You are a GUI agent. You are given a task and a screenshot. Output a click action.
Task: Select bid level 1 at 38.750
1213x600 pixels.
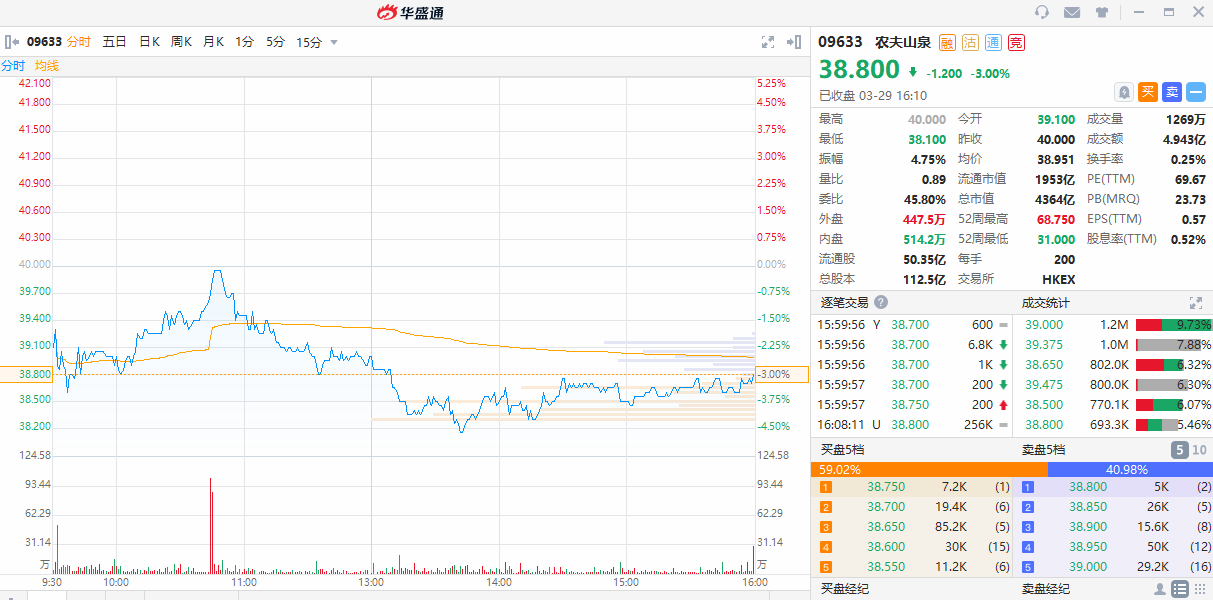912,486
